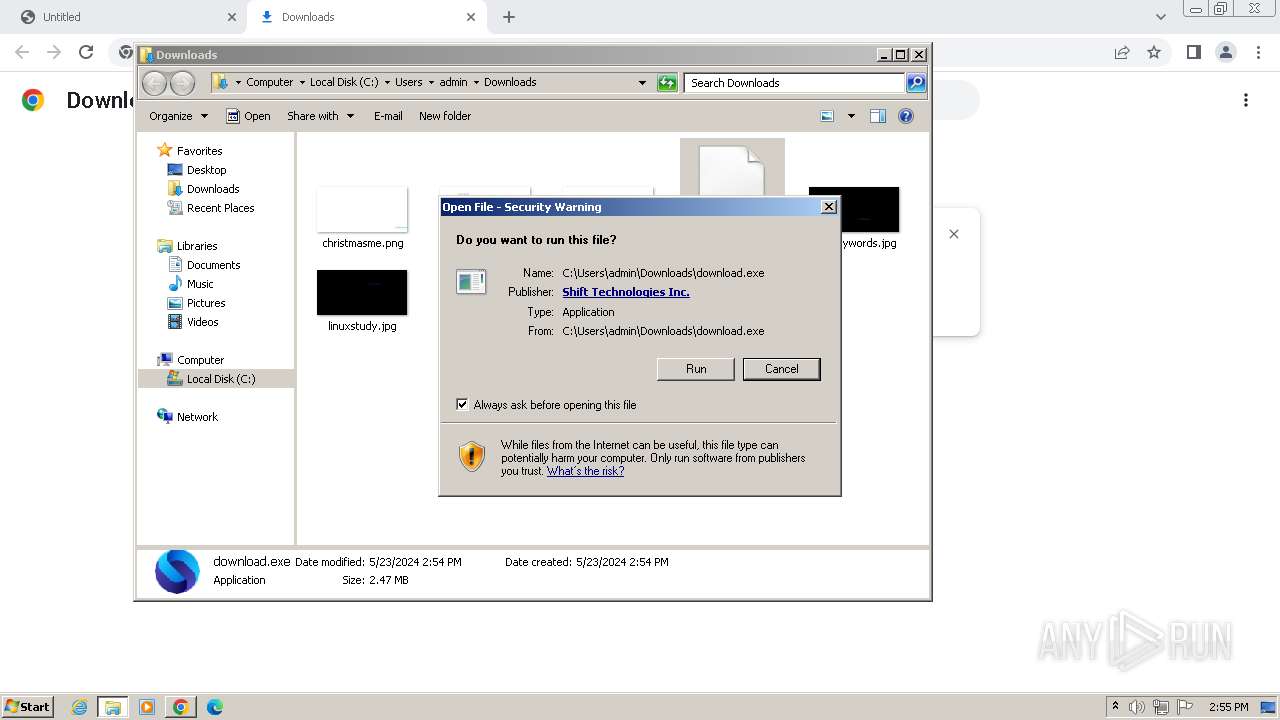1280x720 pixels.
Task: Click Explorer forward navigation button
Action: click(183, 83)
